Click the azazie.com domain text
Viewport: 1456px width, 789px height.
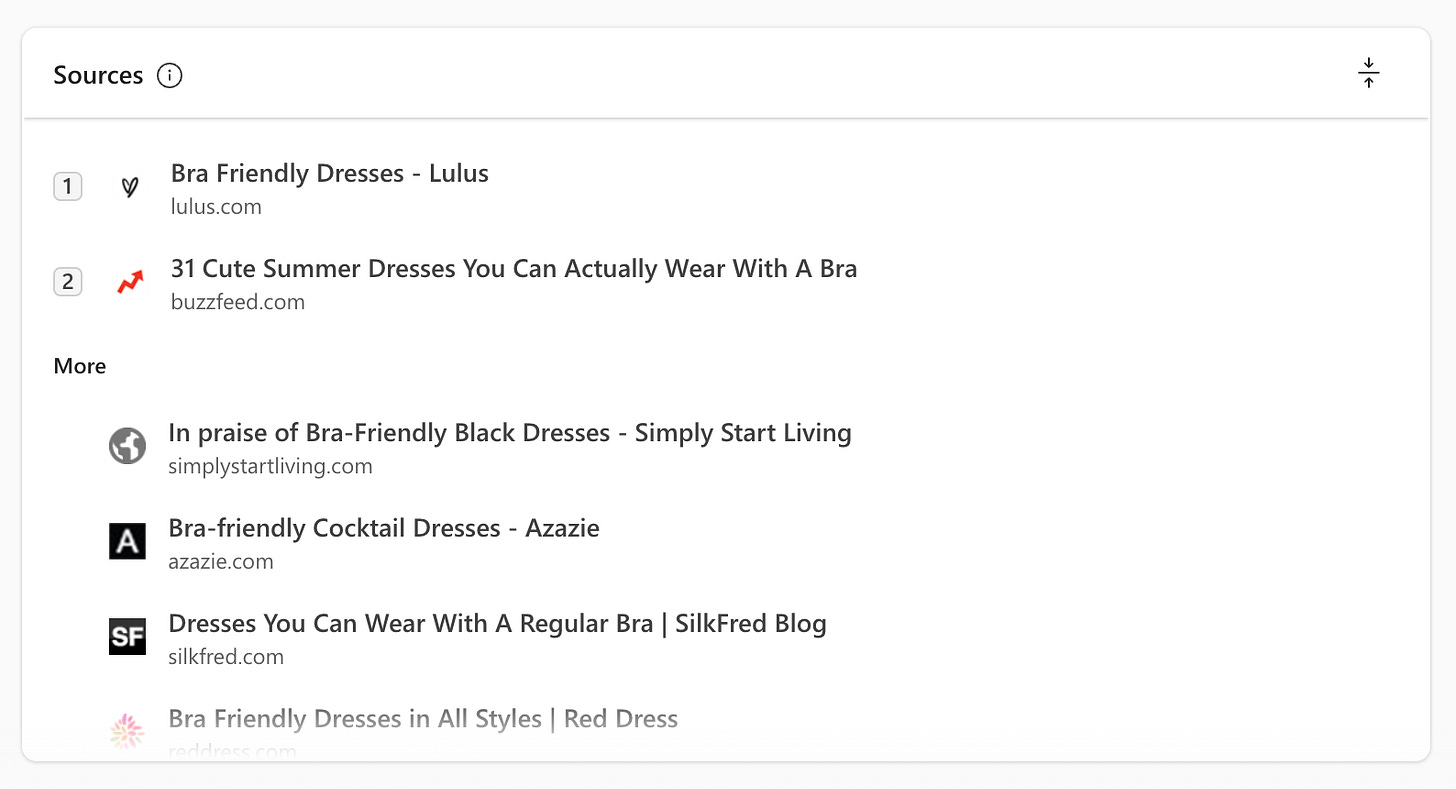pos(221,562)
